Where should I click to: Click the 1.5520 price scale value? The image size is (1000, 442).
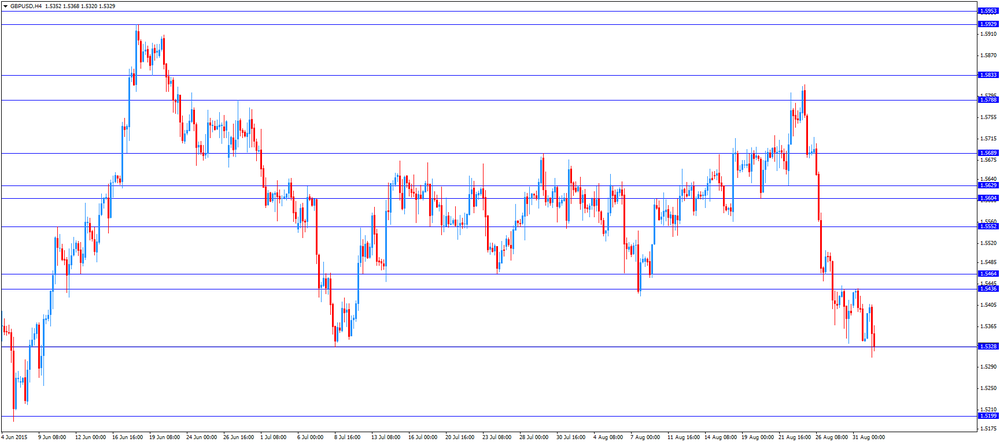point(988,243)
